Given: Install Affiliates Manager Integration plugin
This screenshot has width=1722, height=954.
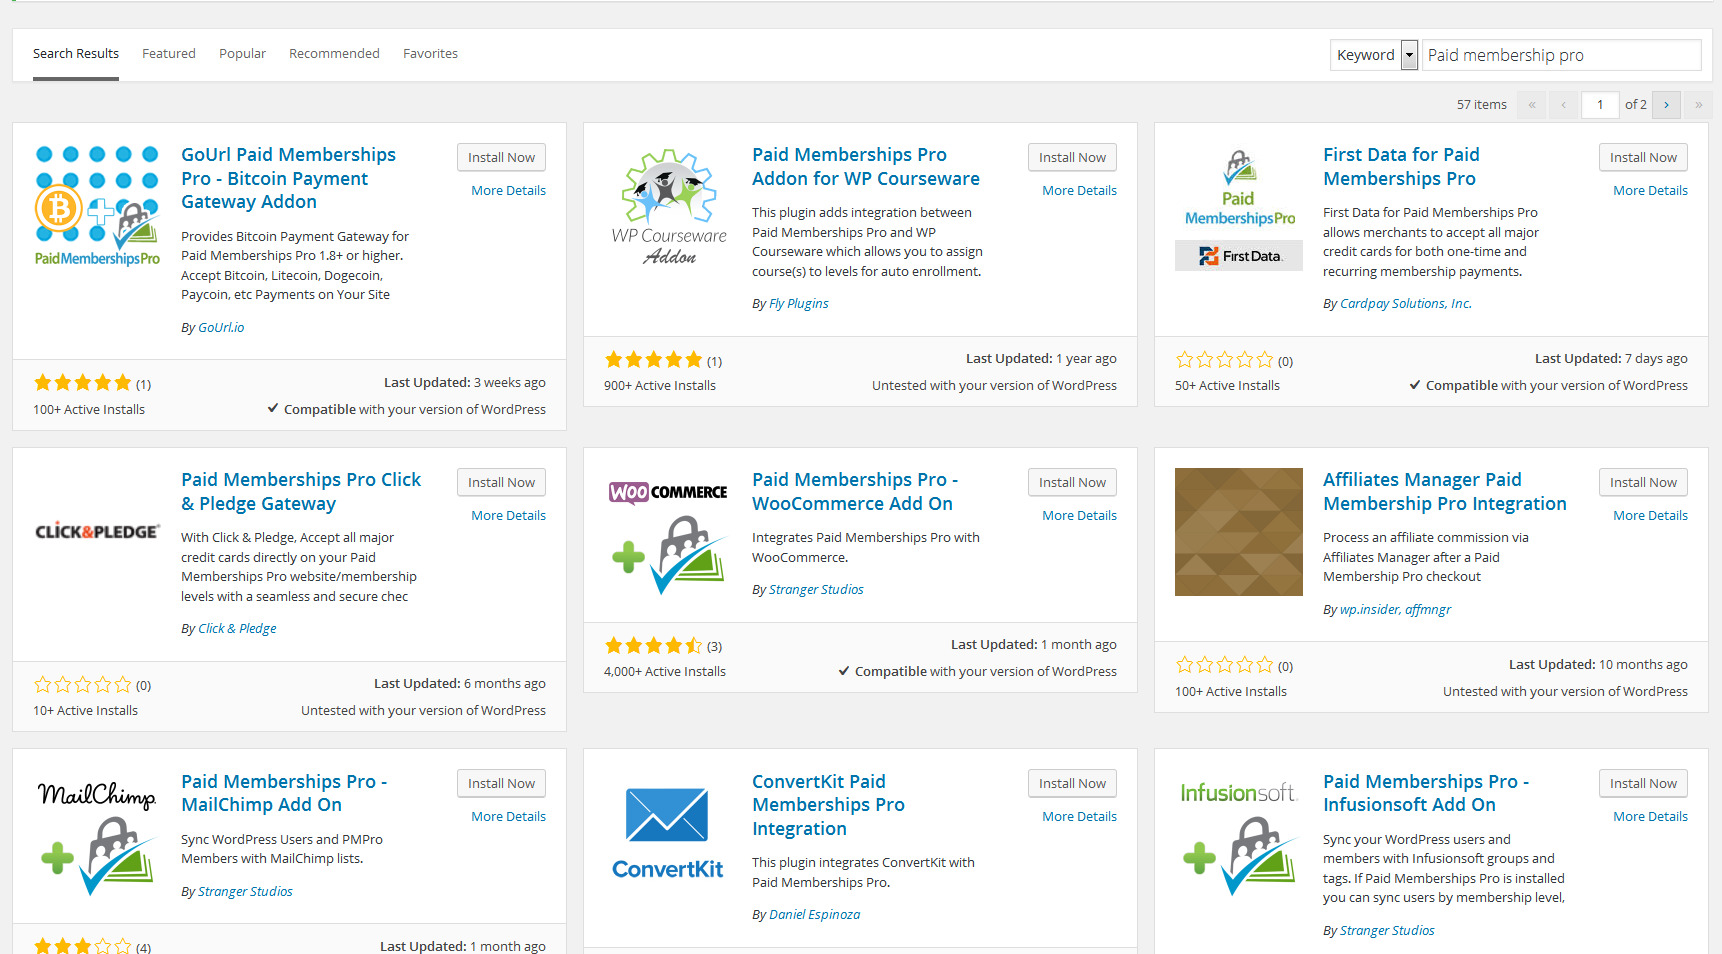Looking at the screenshot, I should (1643, 482).
